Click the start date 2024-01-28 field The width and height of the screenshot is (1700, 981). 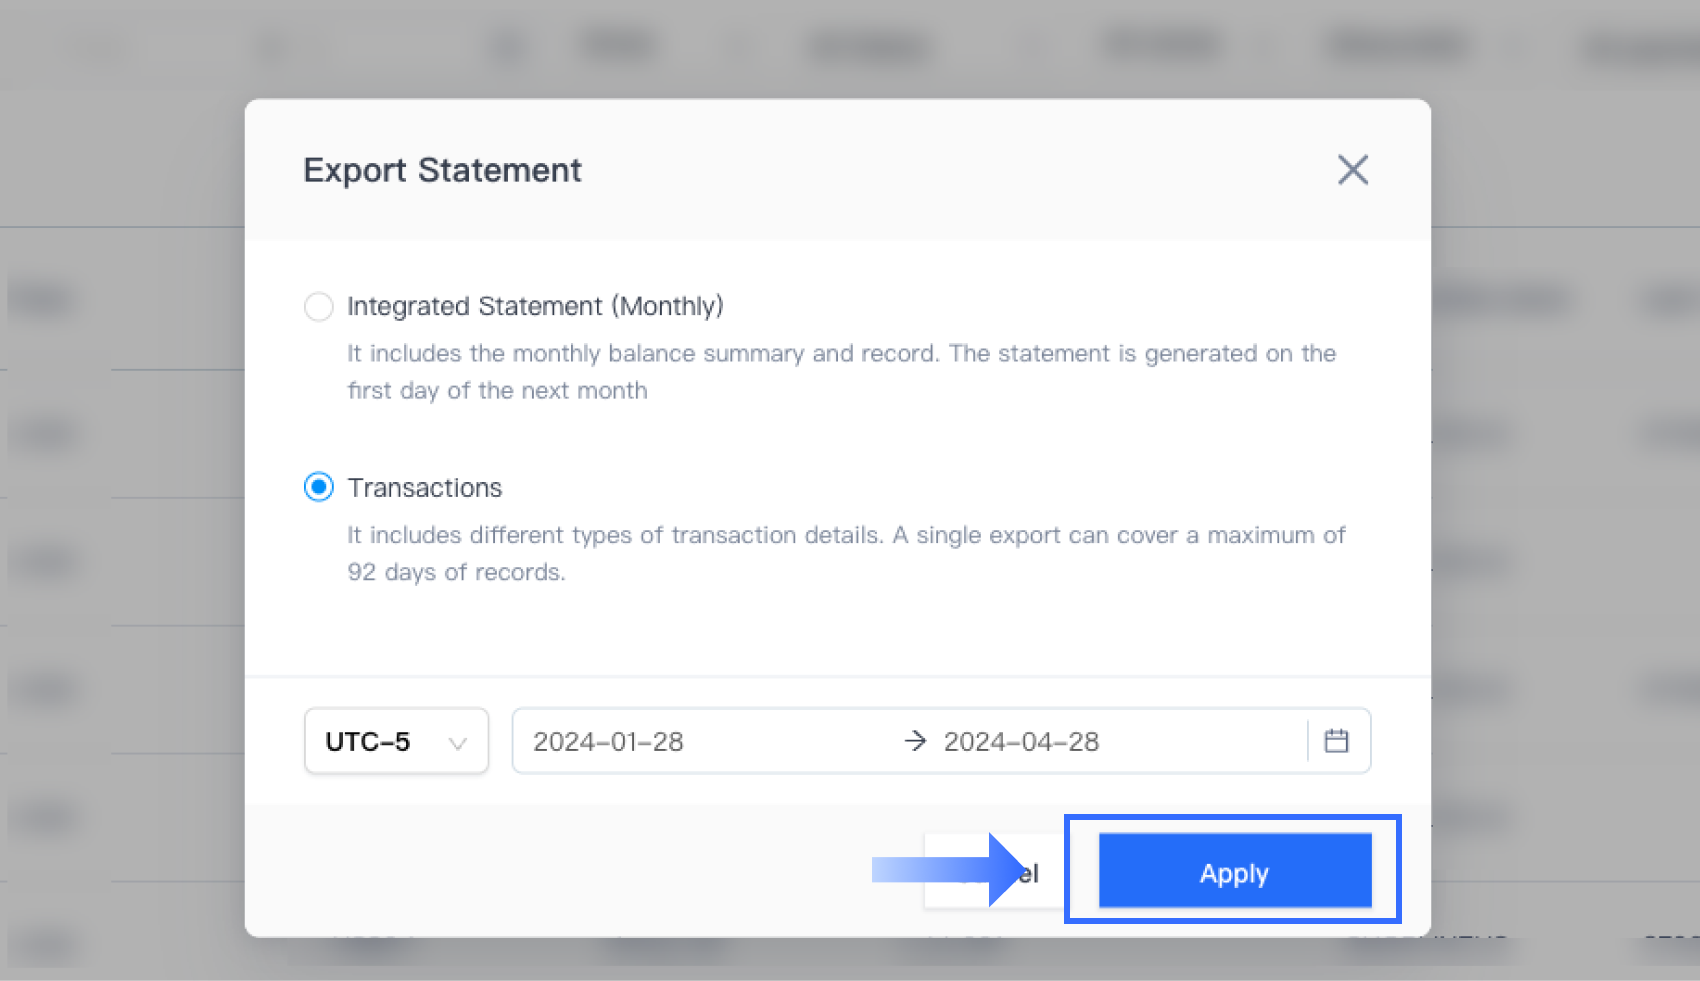[608, 741]
